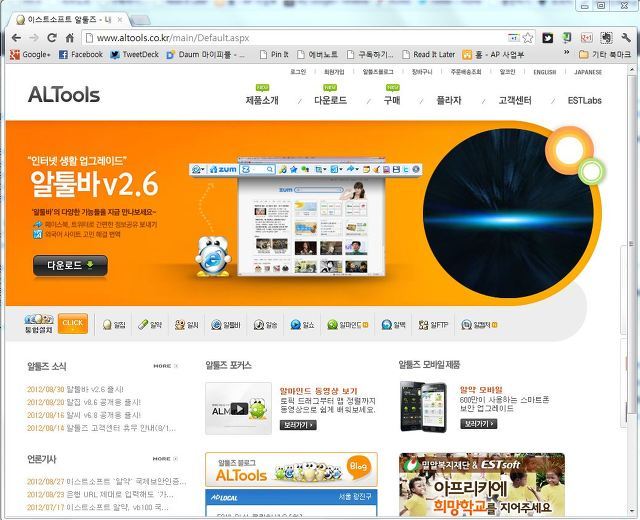The width and height of the screenshot is (640, 520).
Task: Open the green Evernote clipper extension
Action: (567, 38)
